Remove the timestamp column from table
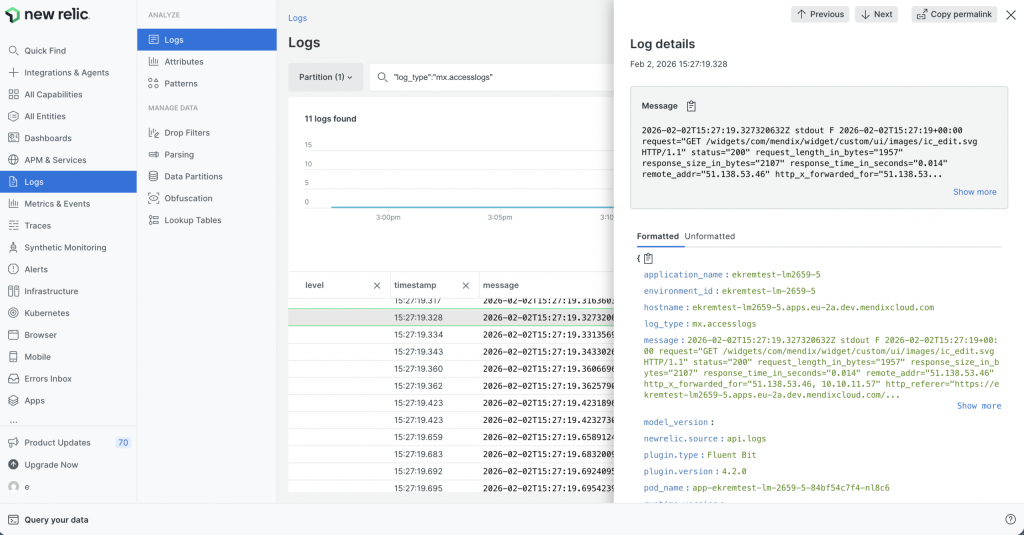Viewport: 1024px width, 535px height. click(x=465, y=286)
